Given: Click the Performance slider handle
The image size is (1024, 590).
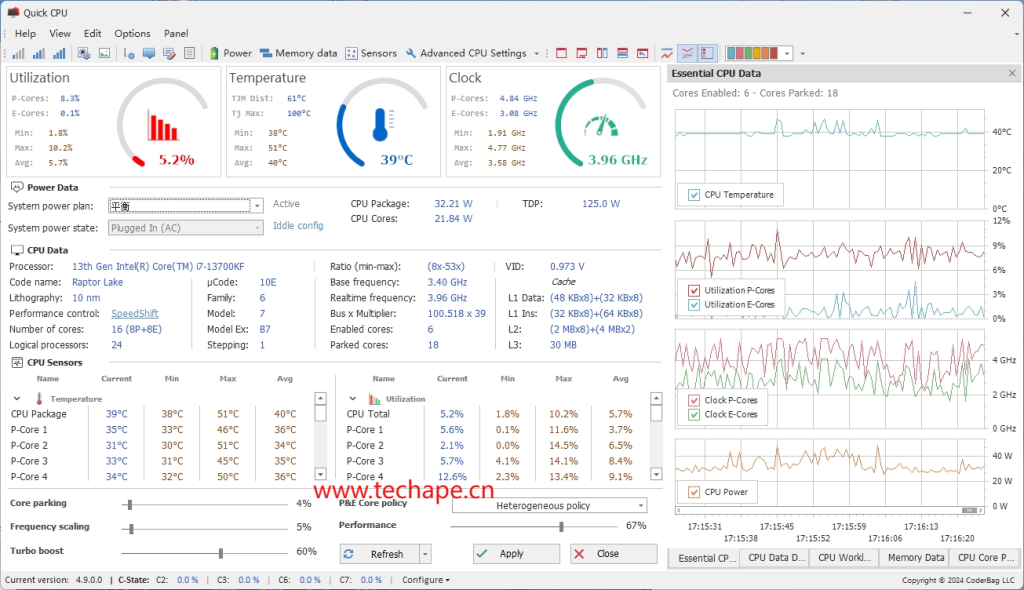Looking at the screenshot, I should pyautogui.click(x=561, y=526).
